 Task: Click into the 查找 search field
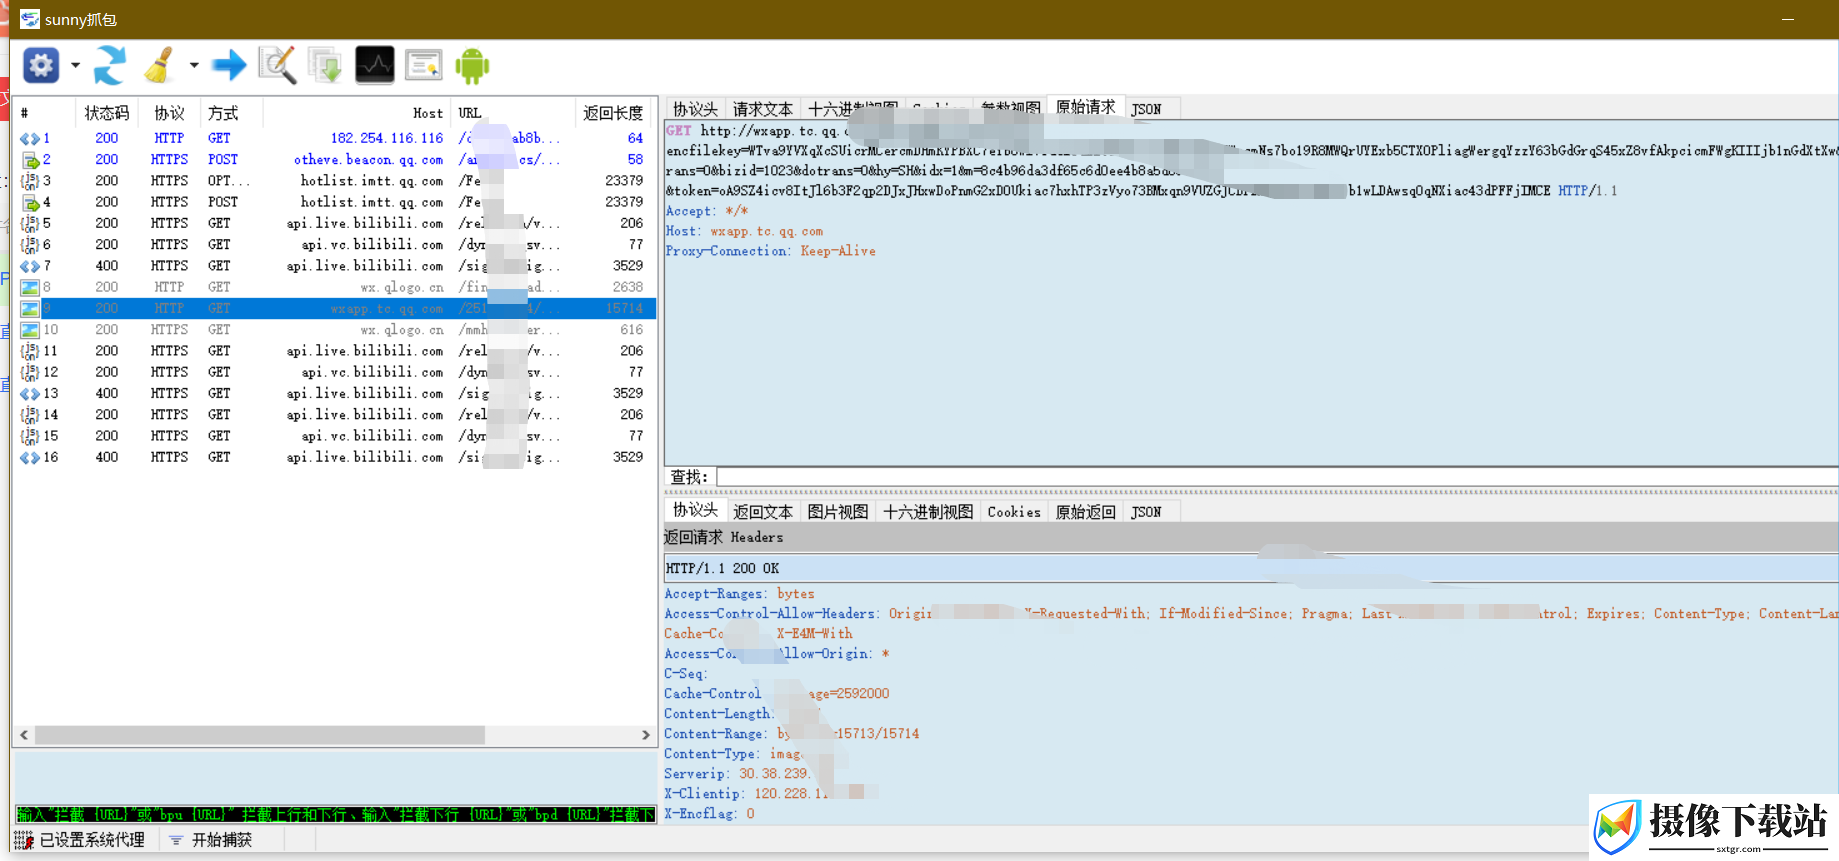(x=1277, y=477)
